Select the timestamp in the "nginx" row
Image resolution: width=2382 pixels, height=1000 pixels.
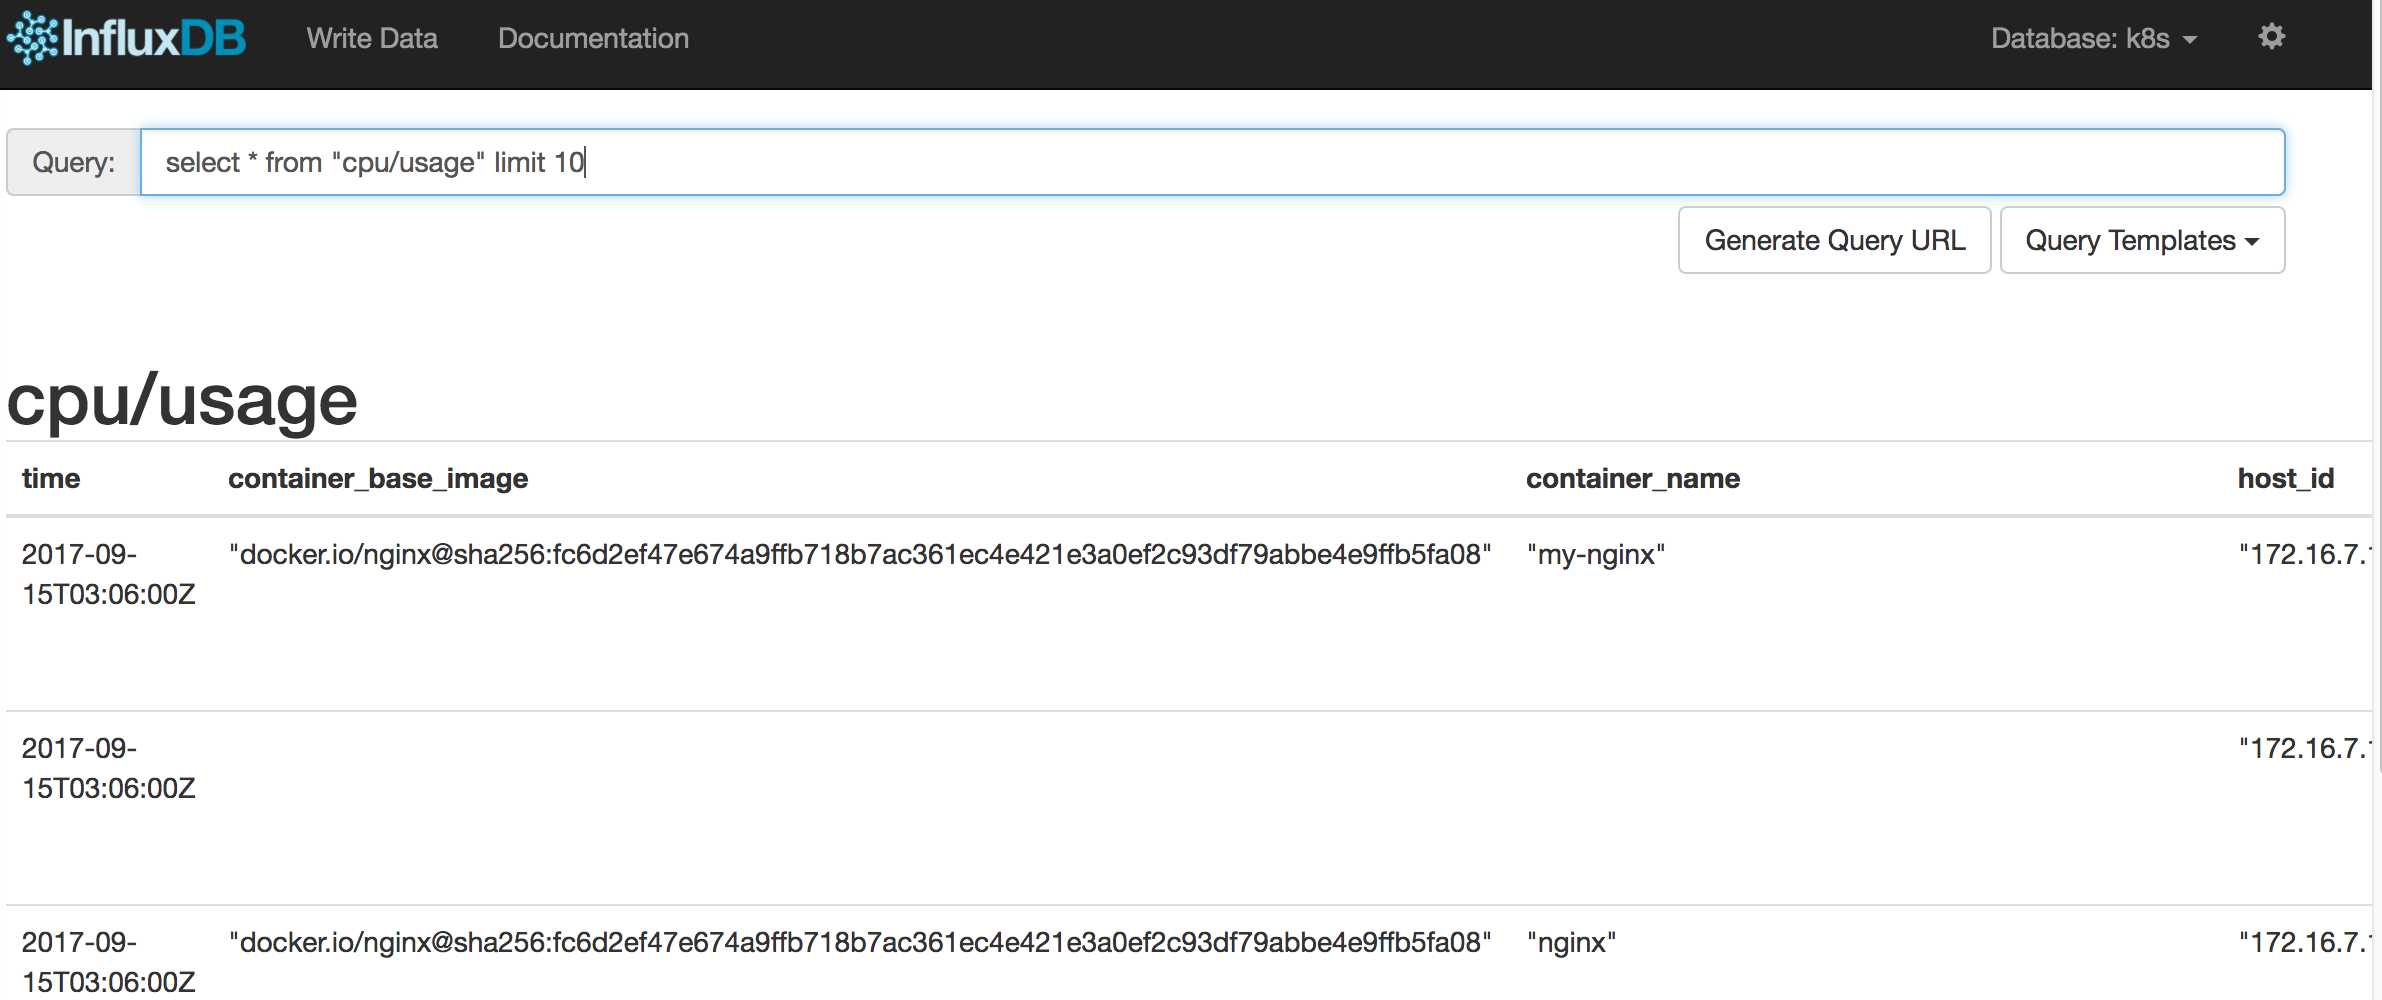tap(108, 962)
